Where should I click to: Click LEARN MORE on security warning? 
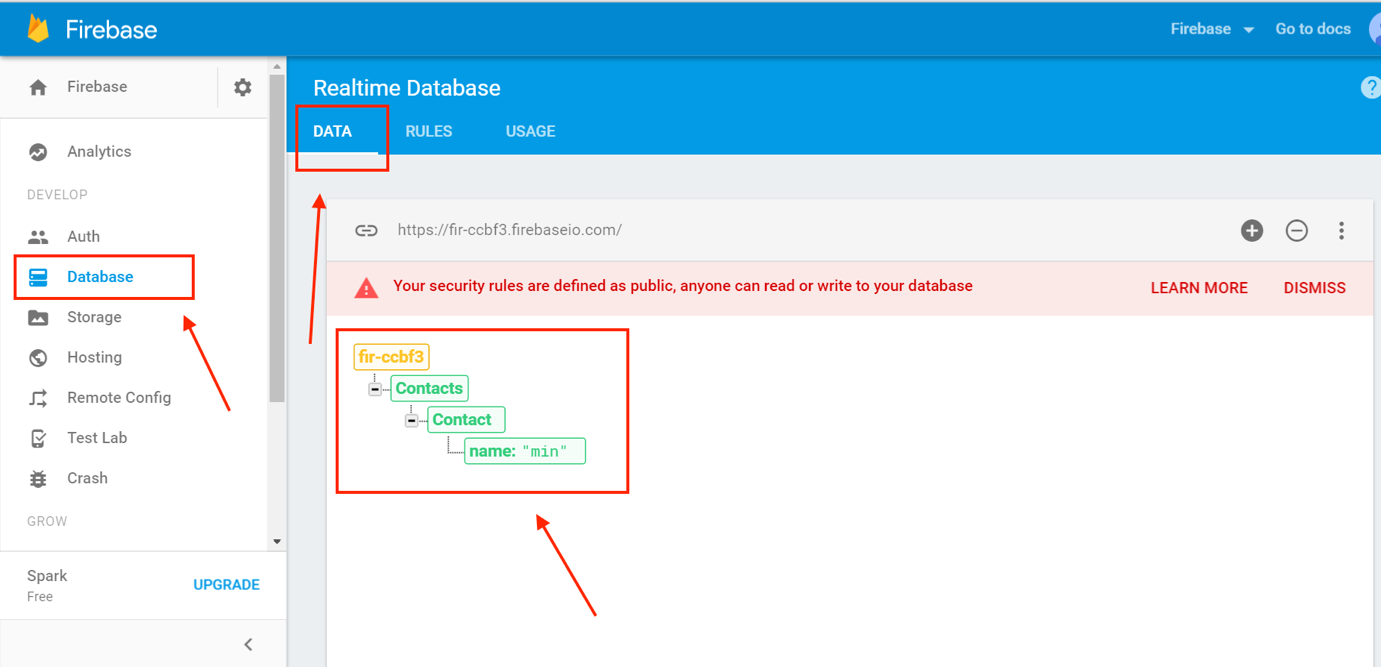point(1199,288)
